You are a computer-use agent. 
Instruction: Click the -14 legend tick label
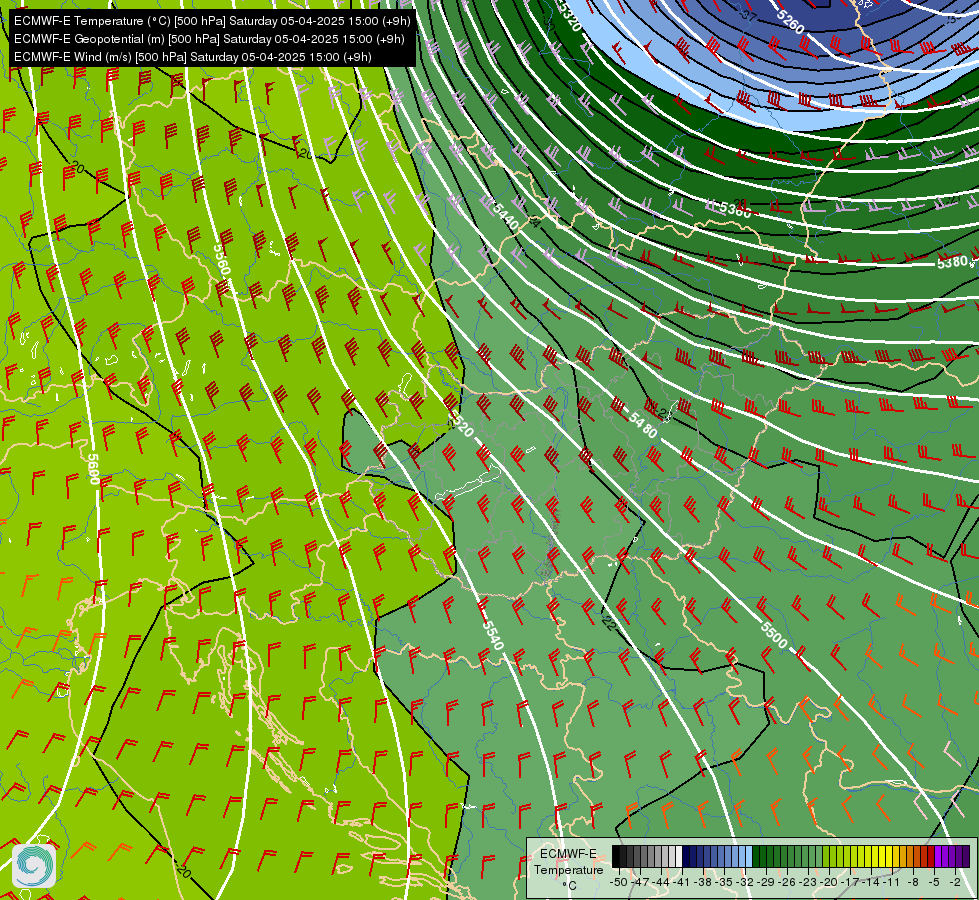pyautogui.click(x=872, y=882)
